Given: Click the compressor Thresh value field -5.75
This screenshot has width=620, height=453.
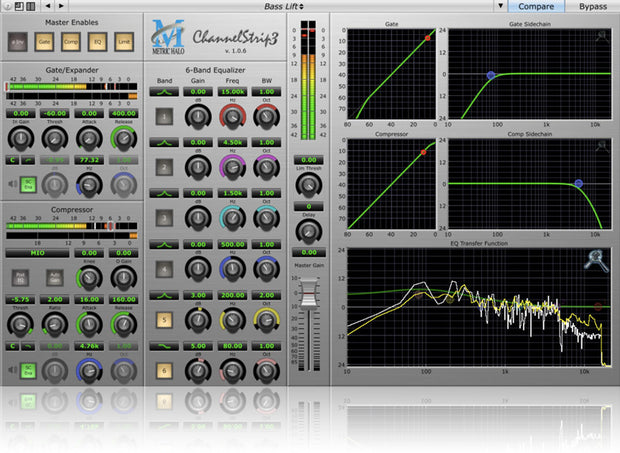Looking at the screenshot, I should click(x=20, y=300).
